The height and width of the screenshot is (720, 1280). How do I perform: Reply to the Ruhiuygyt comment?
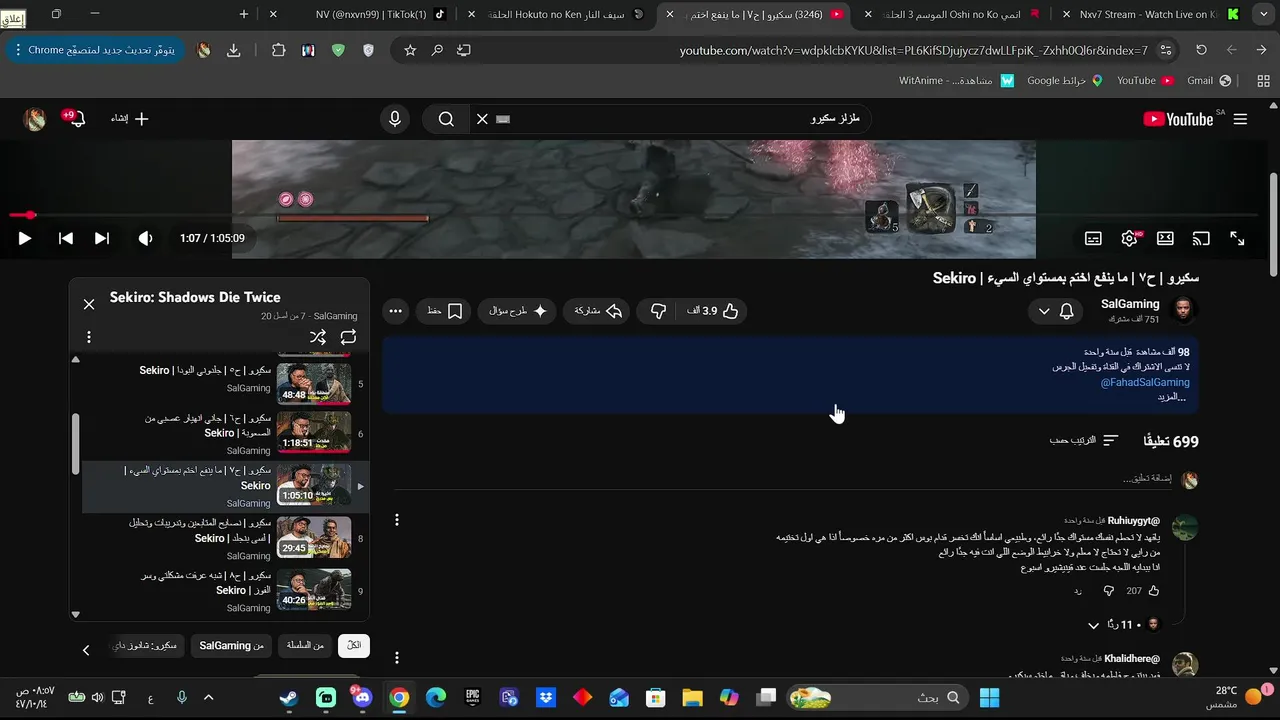(1078, 591)
